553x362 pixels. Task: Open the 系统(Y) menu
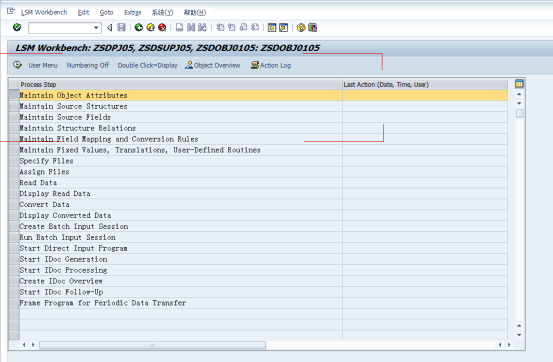point(163,12)
